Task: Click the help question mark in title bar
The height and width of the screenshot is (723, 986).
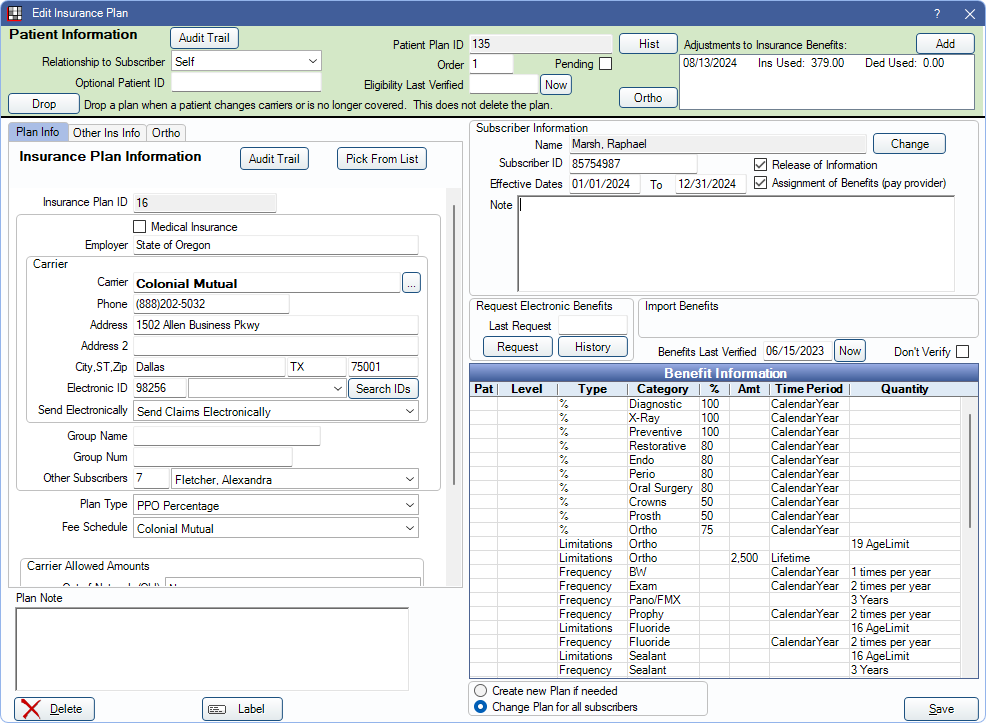Action: tap(937, 13)
